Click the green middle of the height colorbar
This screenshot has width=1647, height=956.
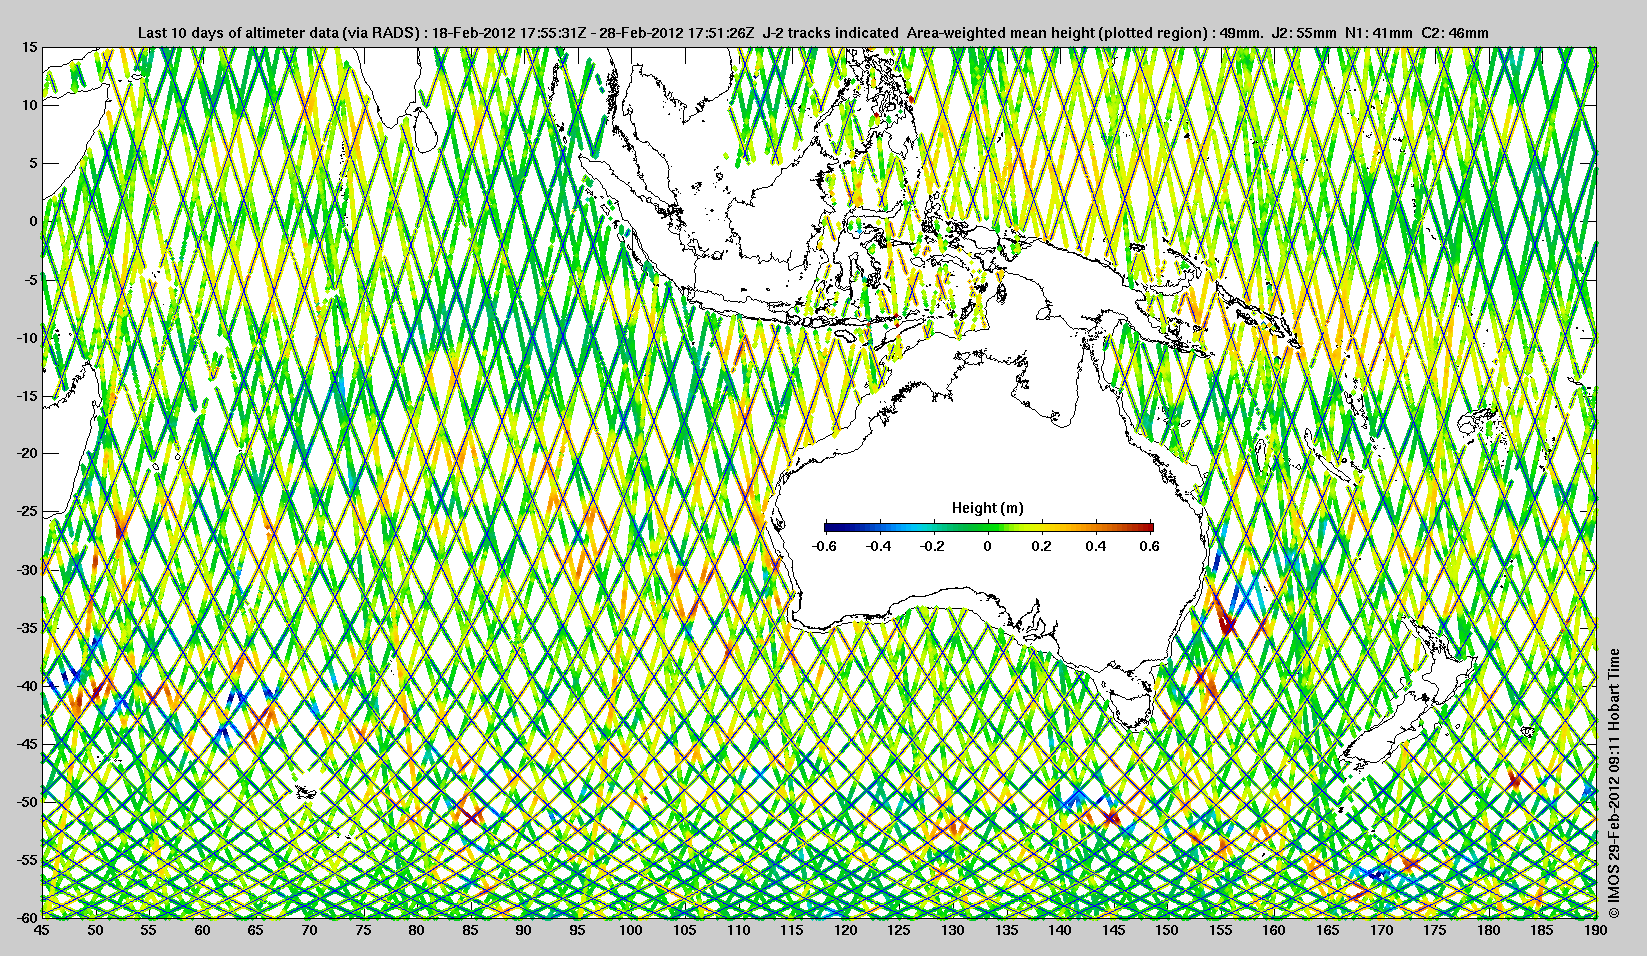[x=988, y=527]
